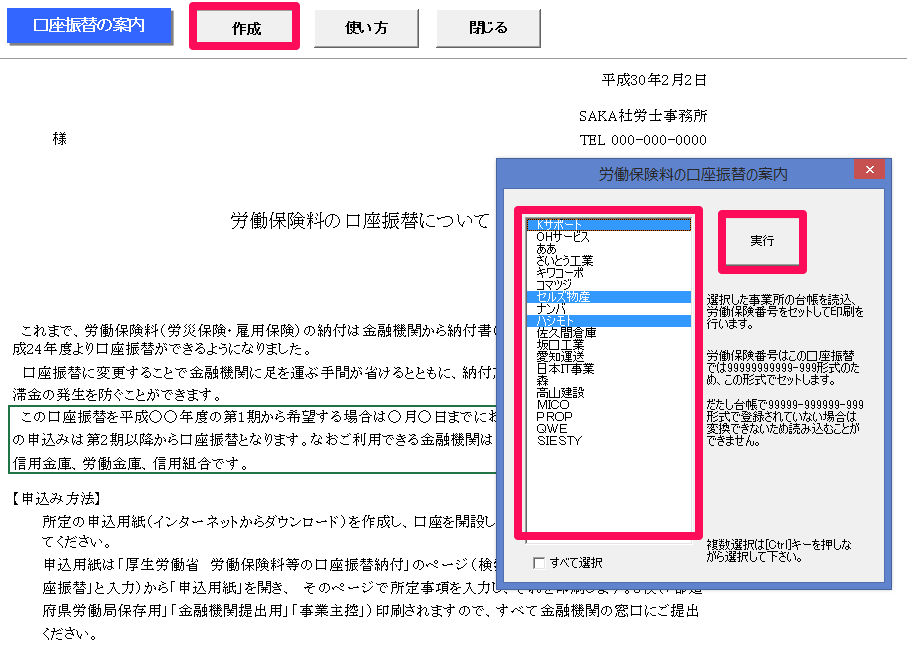The image size is (907, 651).
Task: Select OHサービス in the list
Action: coord(609,237)
